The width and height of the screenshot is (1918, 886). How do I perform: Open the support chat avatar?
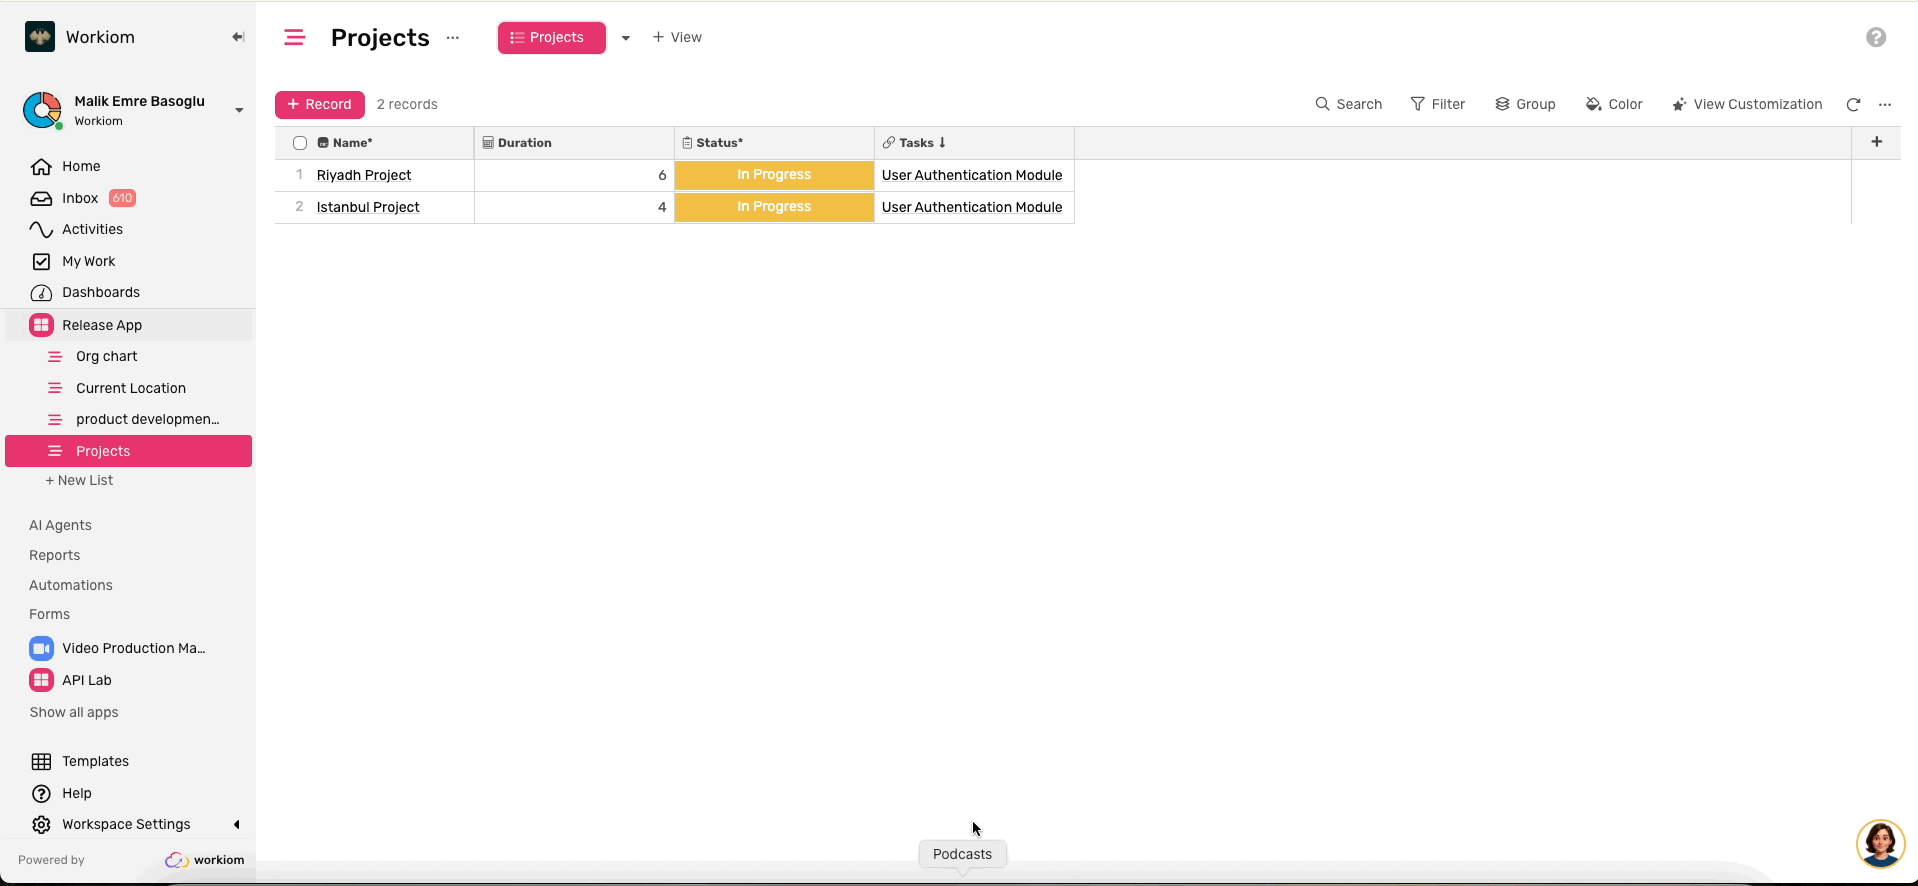1880,843
